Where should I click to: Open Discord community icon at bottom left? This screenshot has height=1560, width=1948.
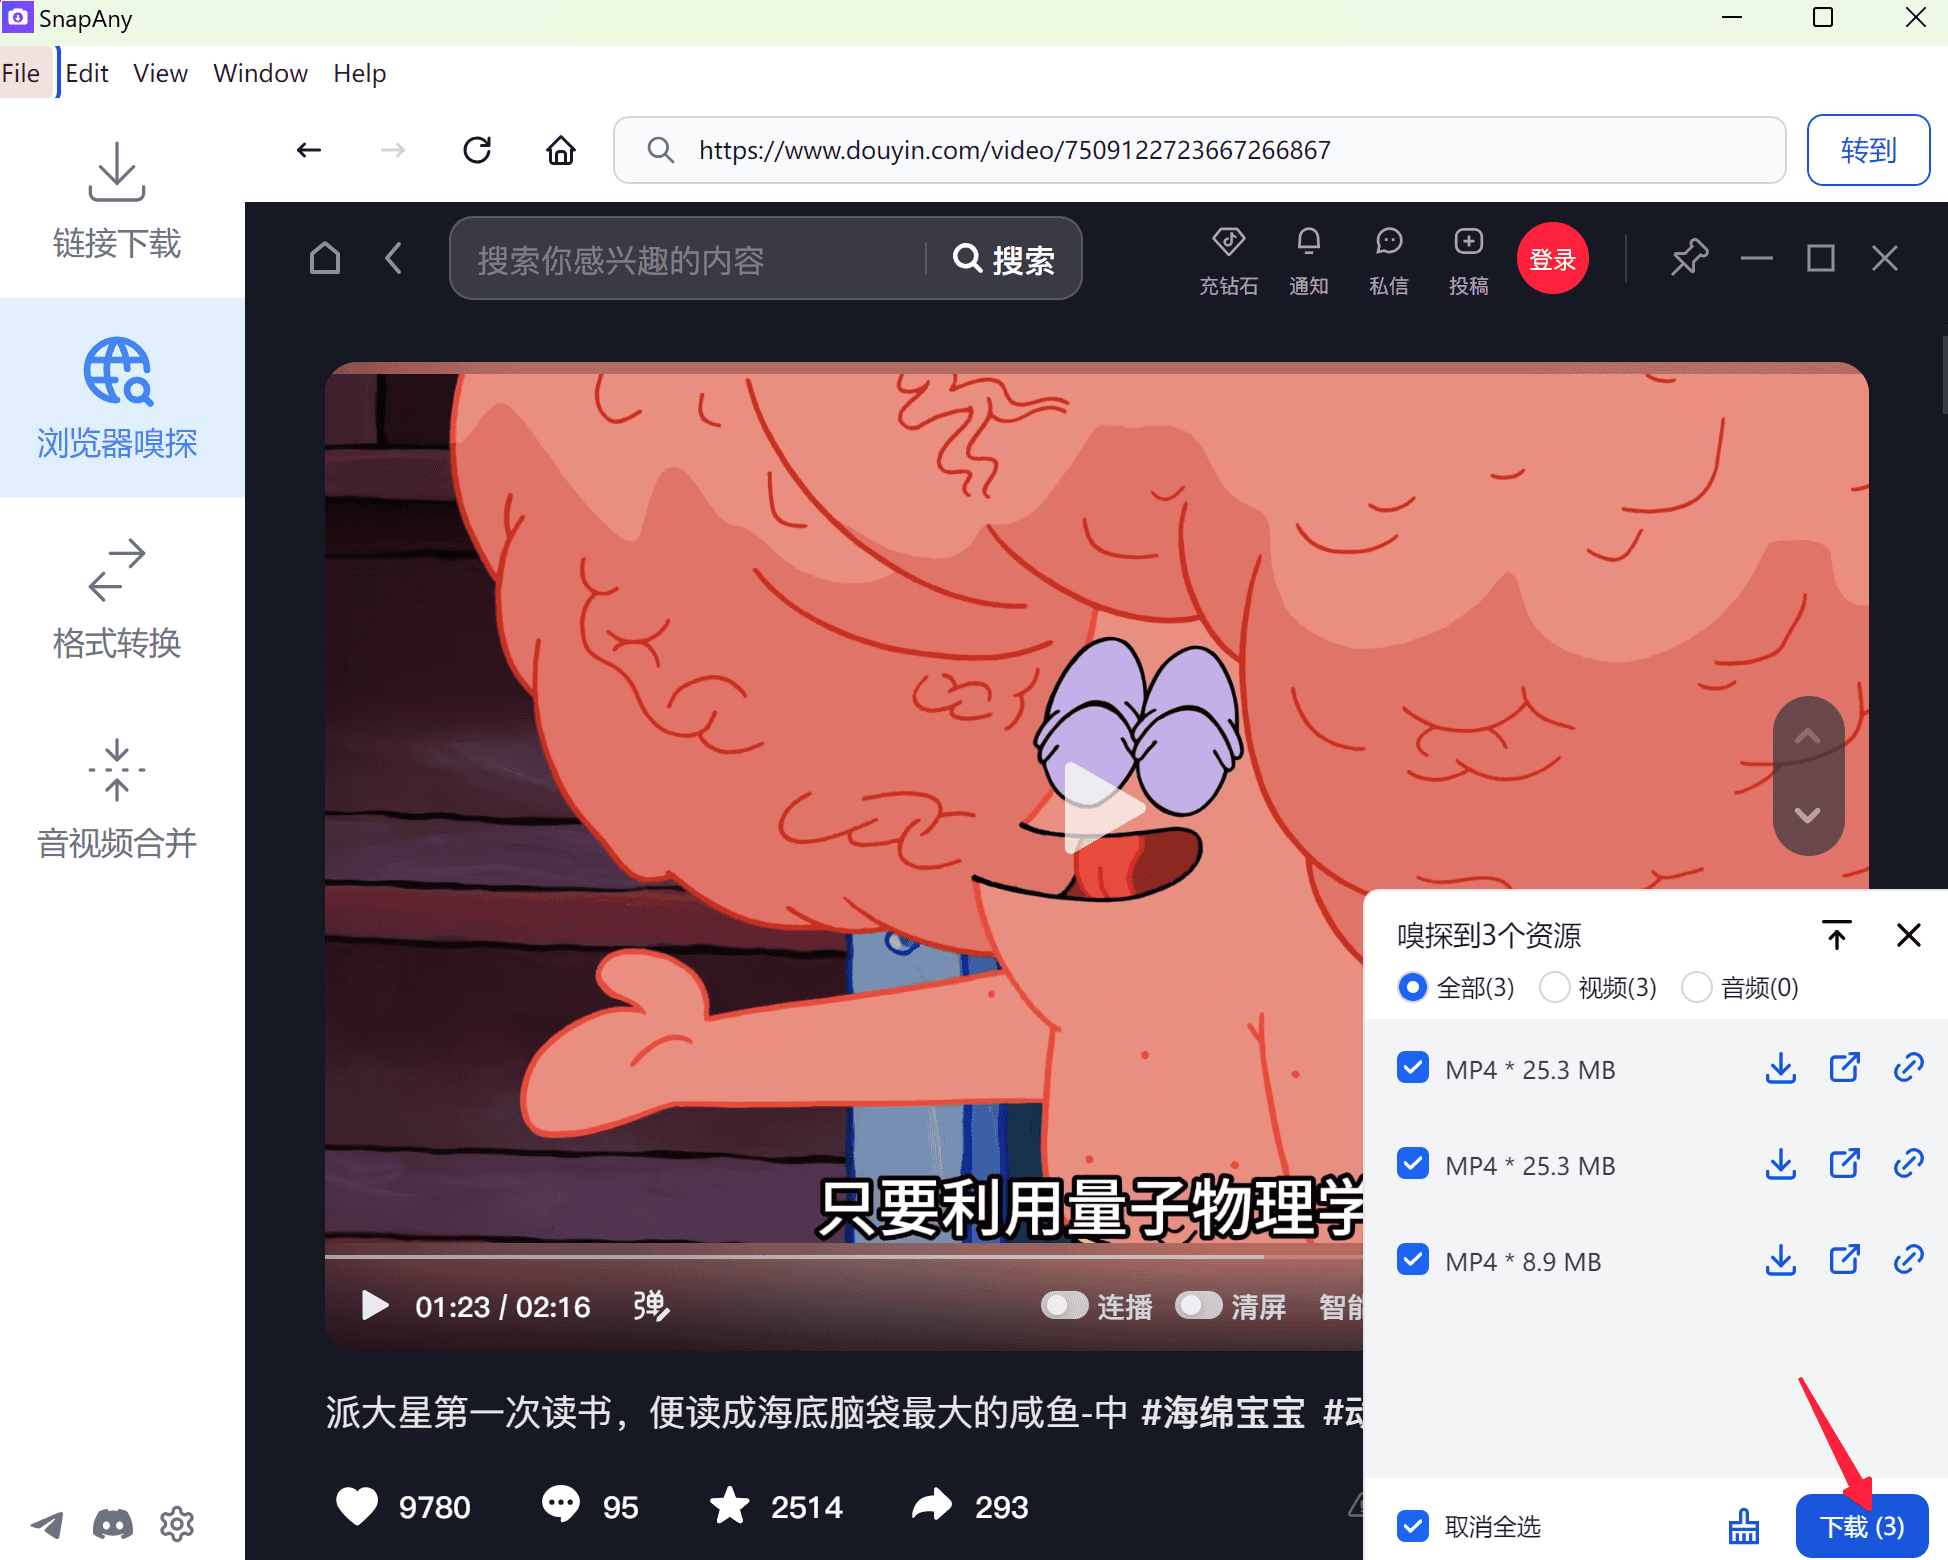pos(112,1524)
